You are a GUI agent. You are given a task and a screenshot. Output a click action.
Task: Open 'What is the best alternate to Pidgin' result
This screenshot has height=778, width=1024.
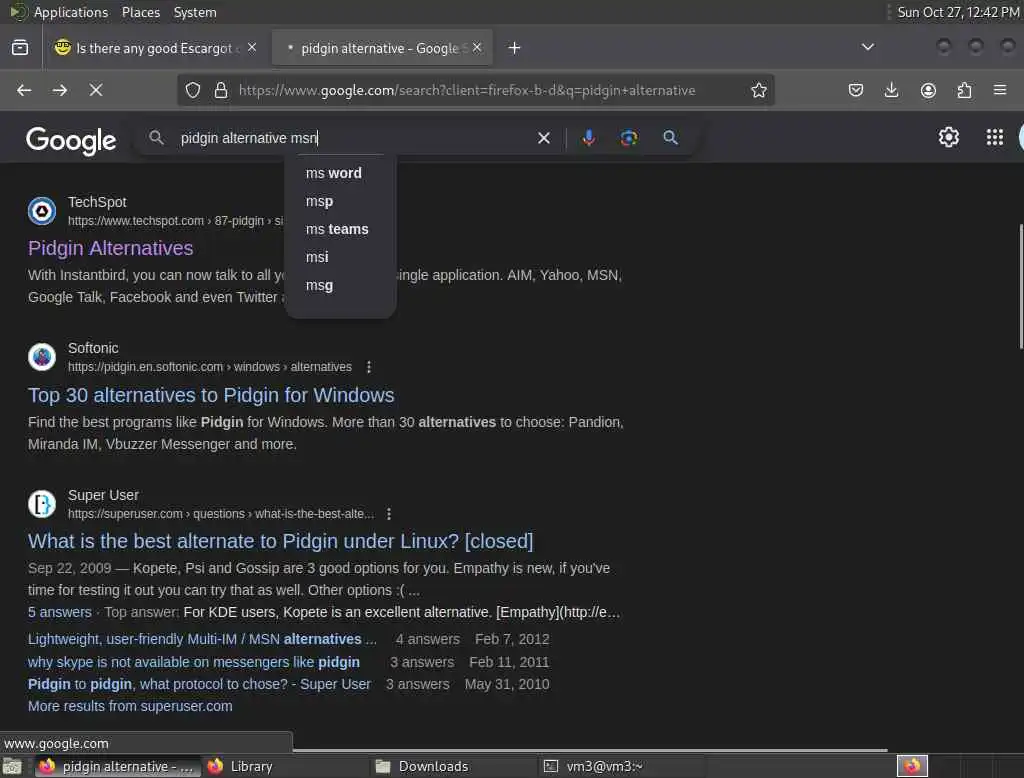point(281,541)
